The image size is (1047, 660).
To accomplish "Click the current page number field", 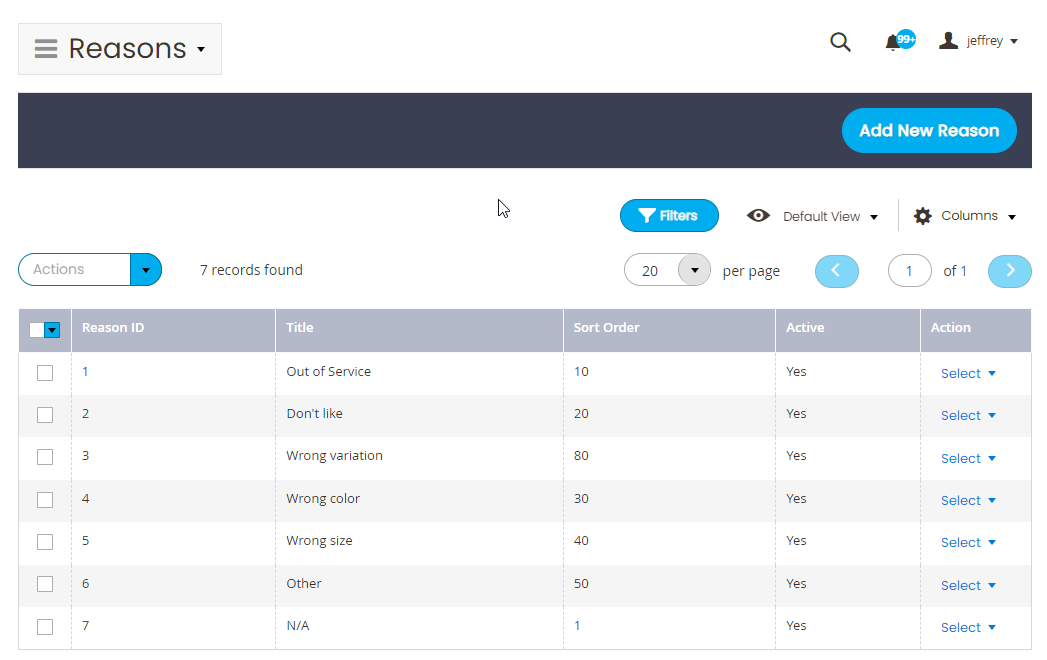I will (909, 271).
